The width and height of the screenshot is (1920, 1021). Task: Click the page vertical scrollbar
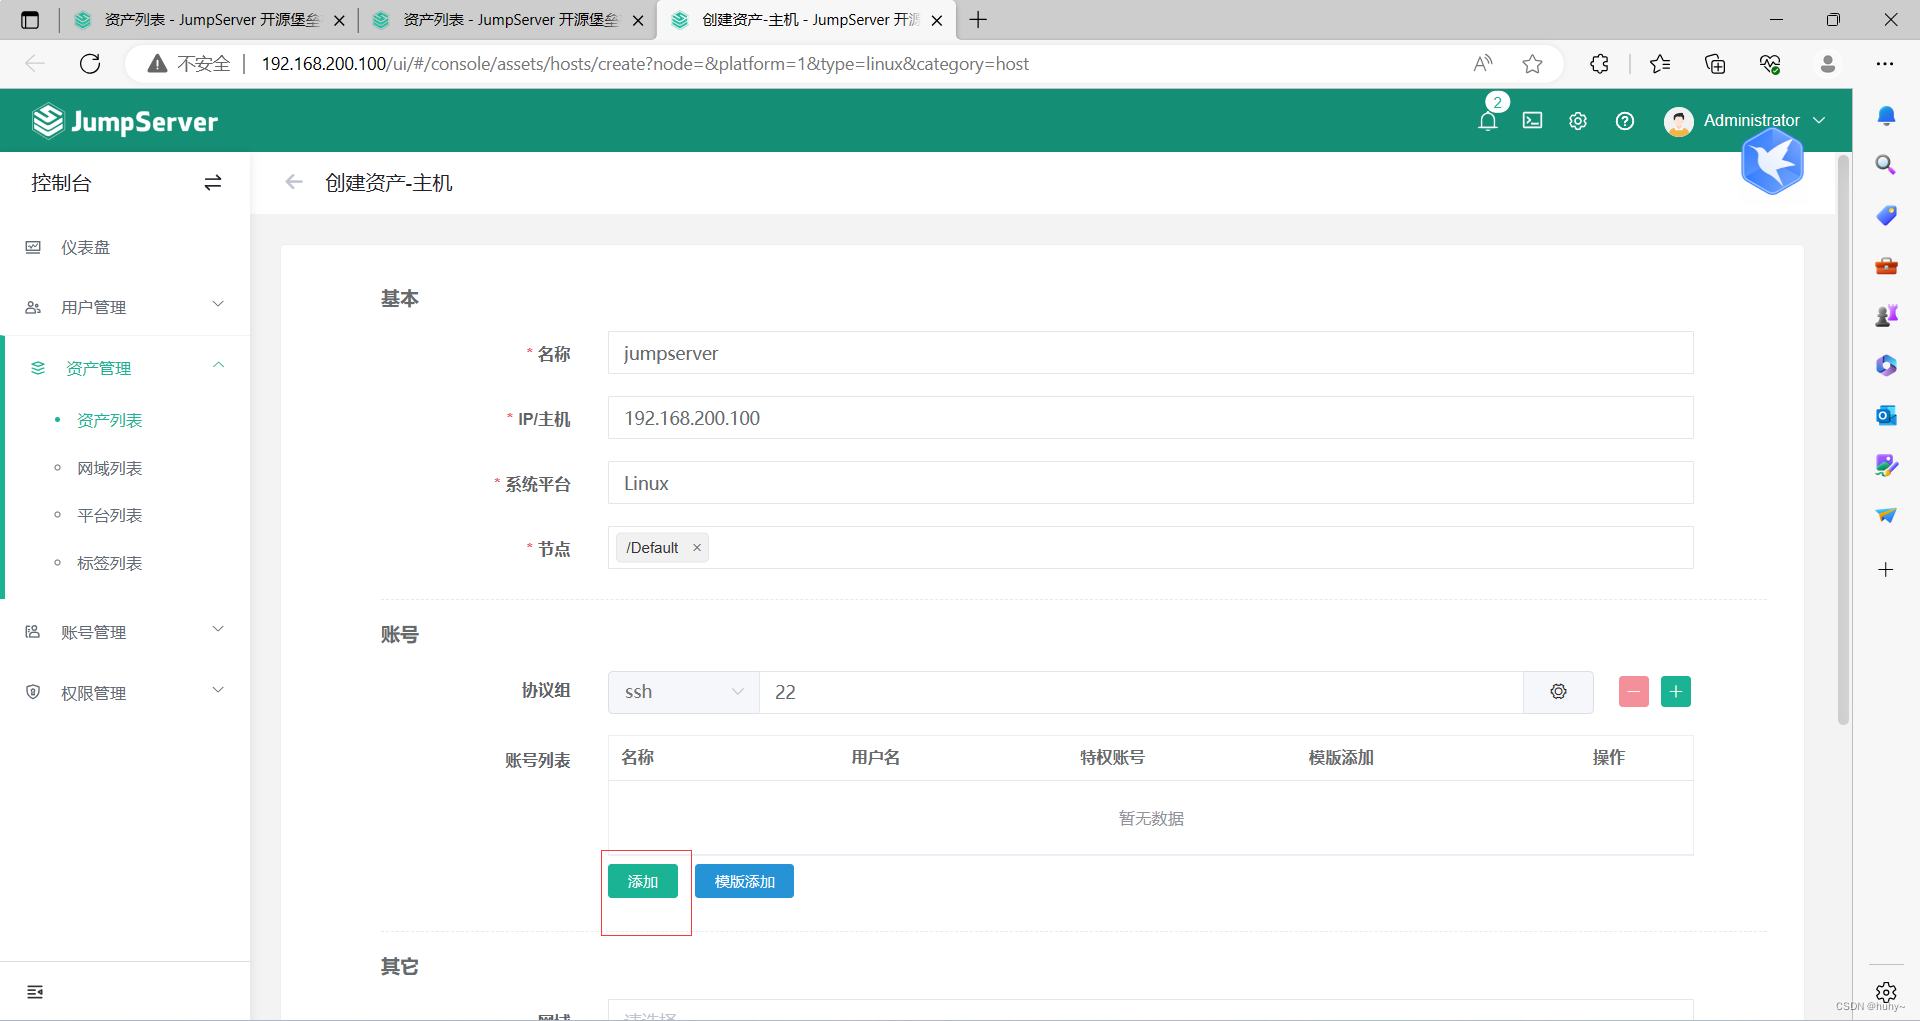(x=1844, y=440)
